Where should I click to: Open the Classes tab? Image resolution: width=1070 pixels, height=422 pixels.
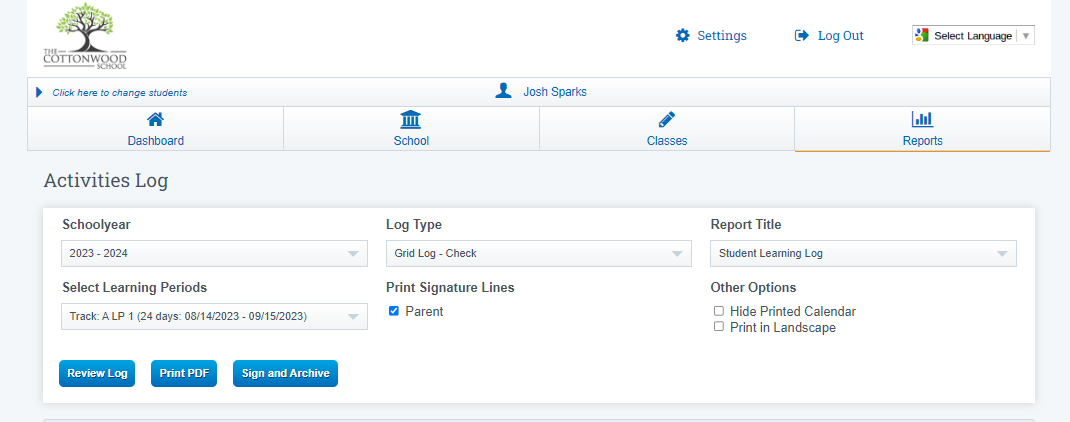coord(667,140)
